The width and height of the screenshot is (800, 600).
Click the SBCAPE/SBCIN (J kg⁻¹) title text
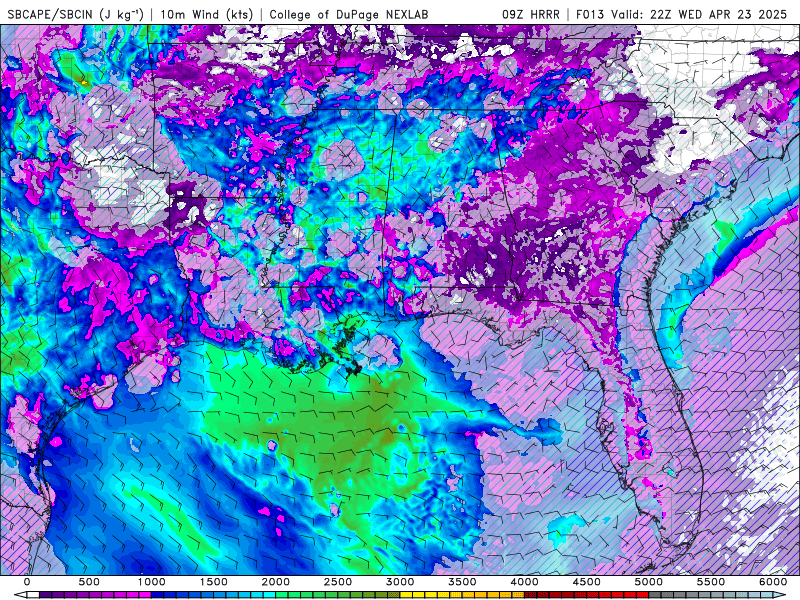point(76,15)
